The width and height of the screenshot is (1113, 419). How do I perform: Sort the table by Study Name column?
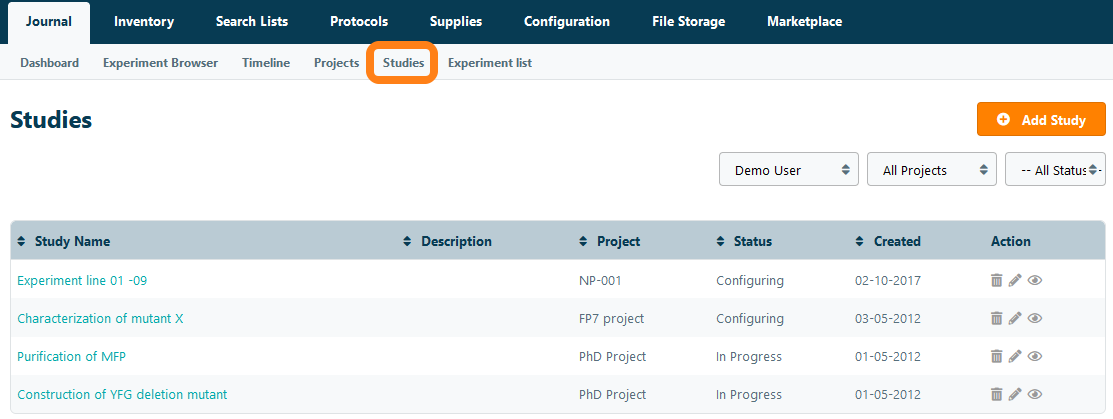[x=71, y=241]
